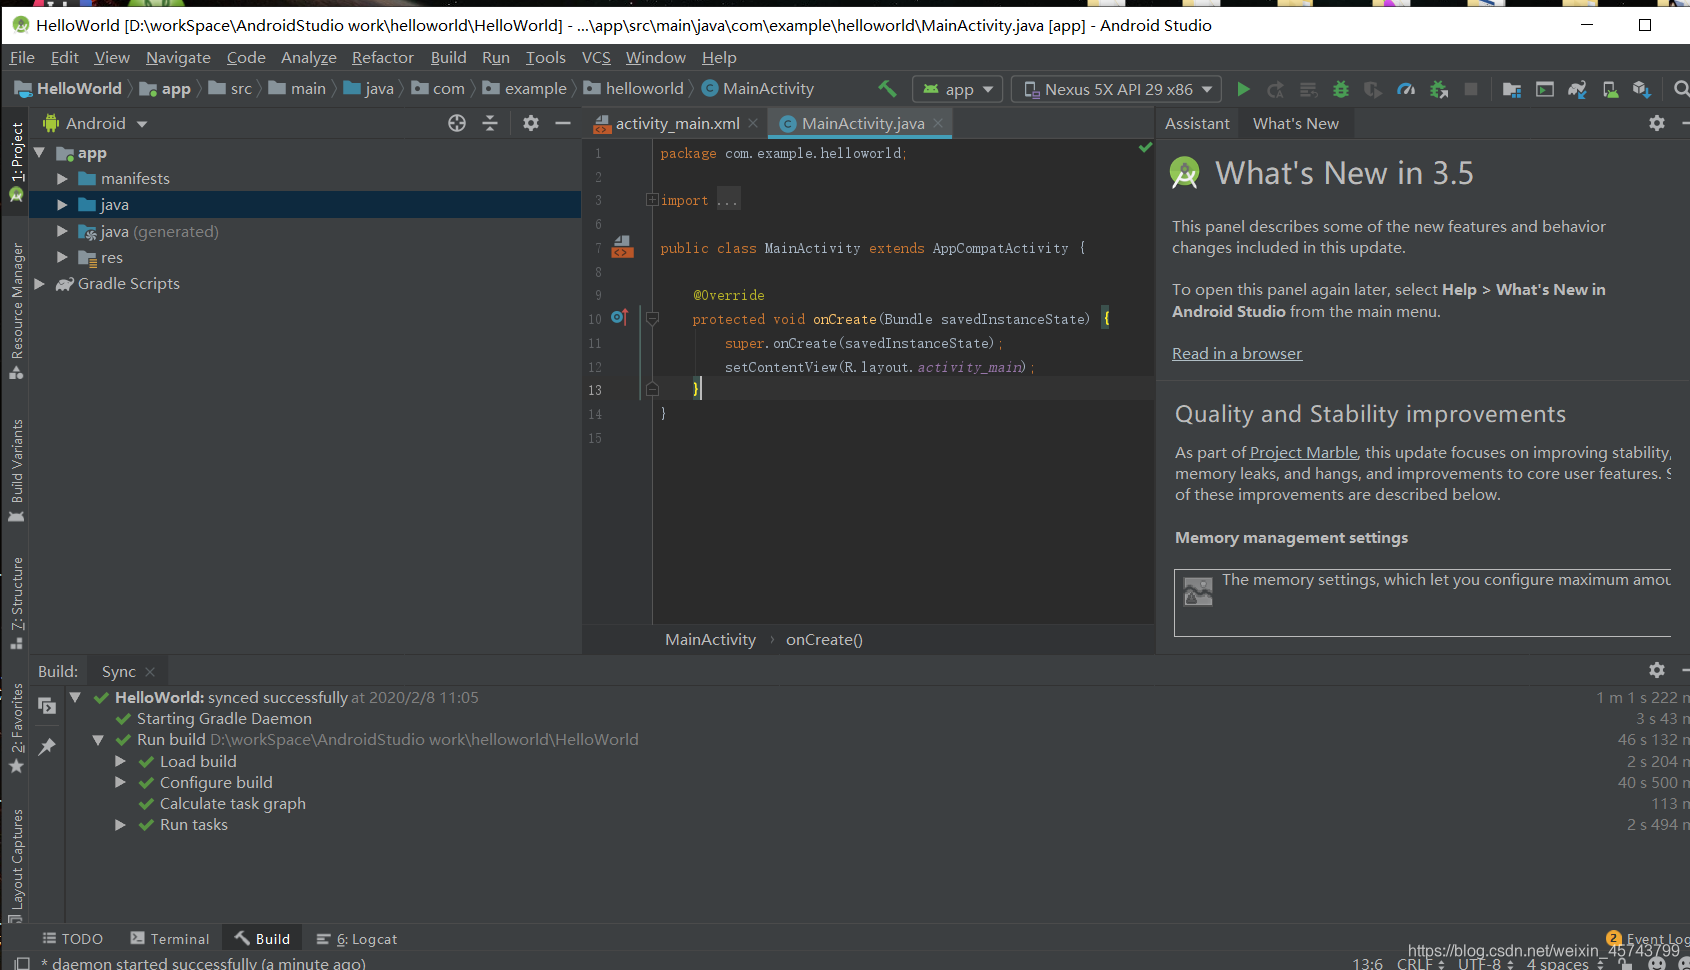Expand Gradle Scripts node
The height and width of the screenshot is (970, 1690).
click(39, 284)
